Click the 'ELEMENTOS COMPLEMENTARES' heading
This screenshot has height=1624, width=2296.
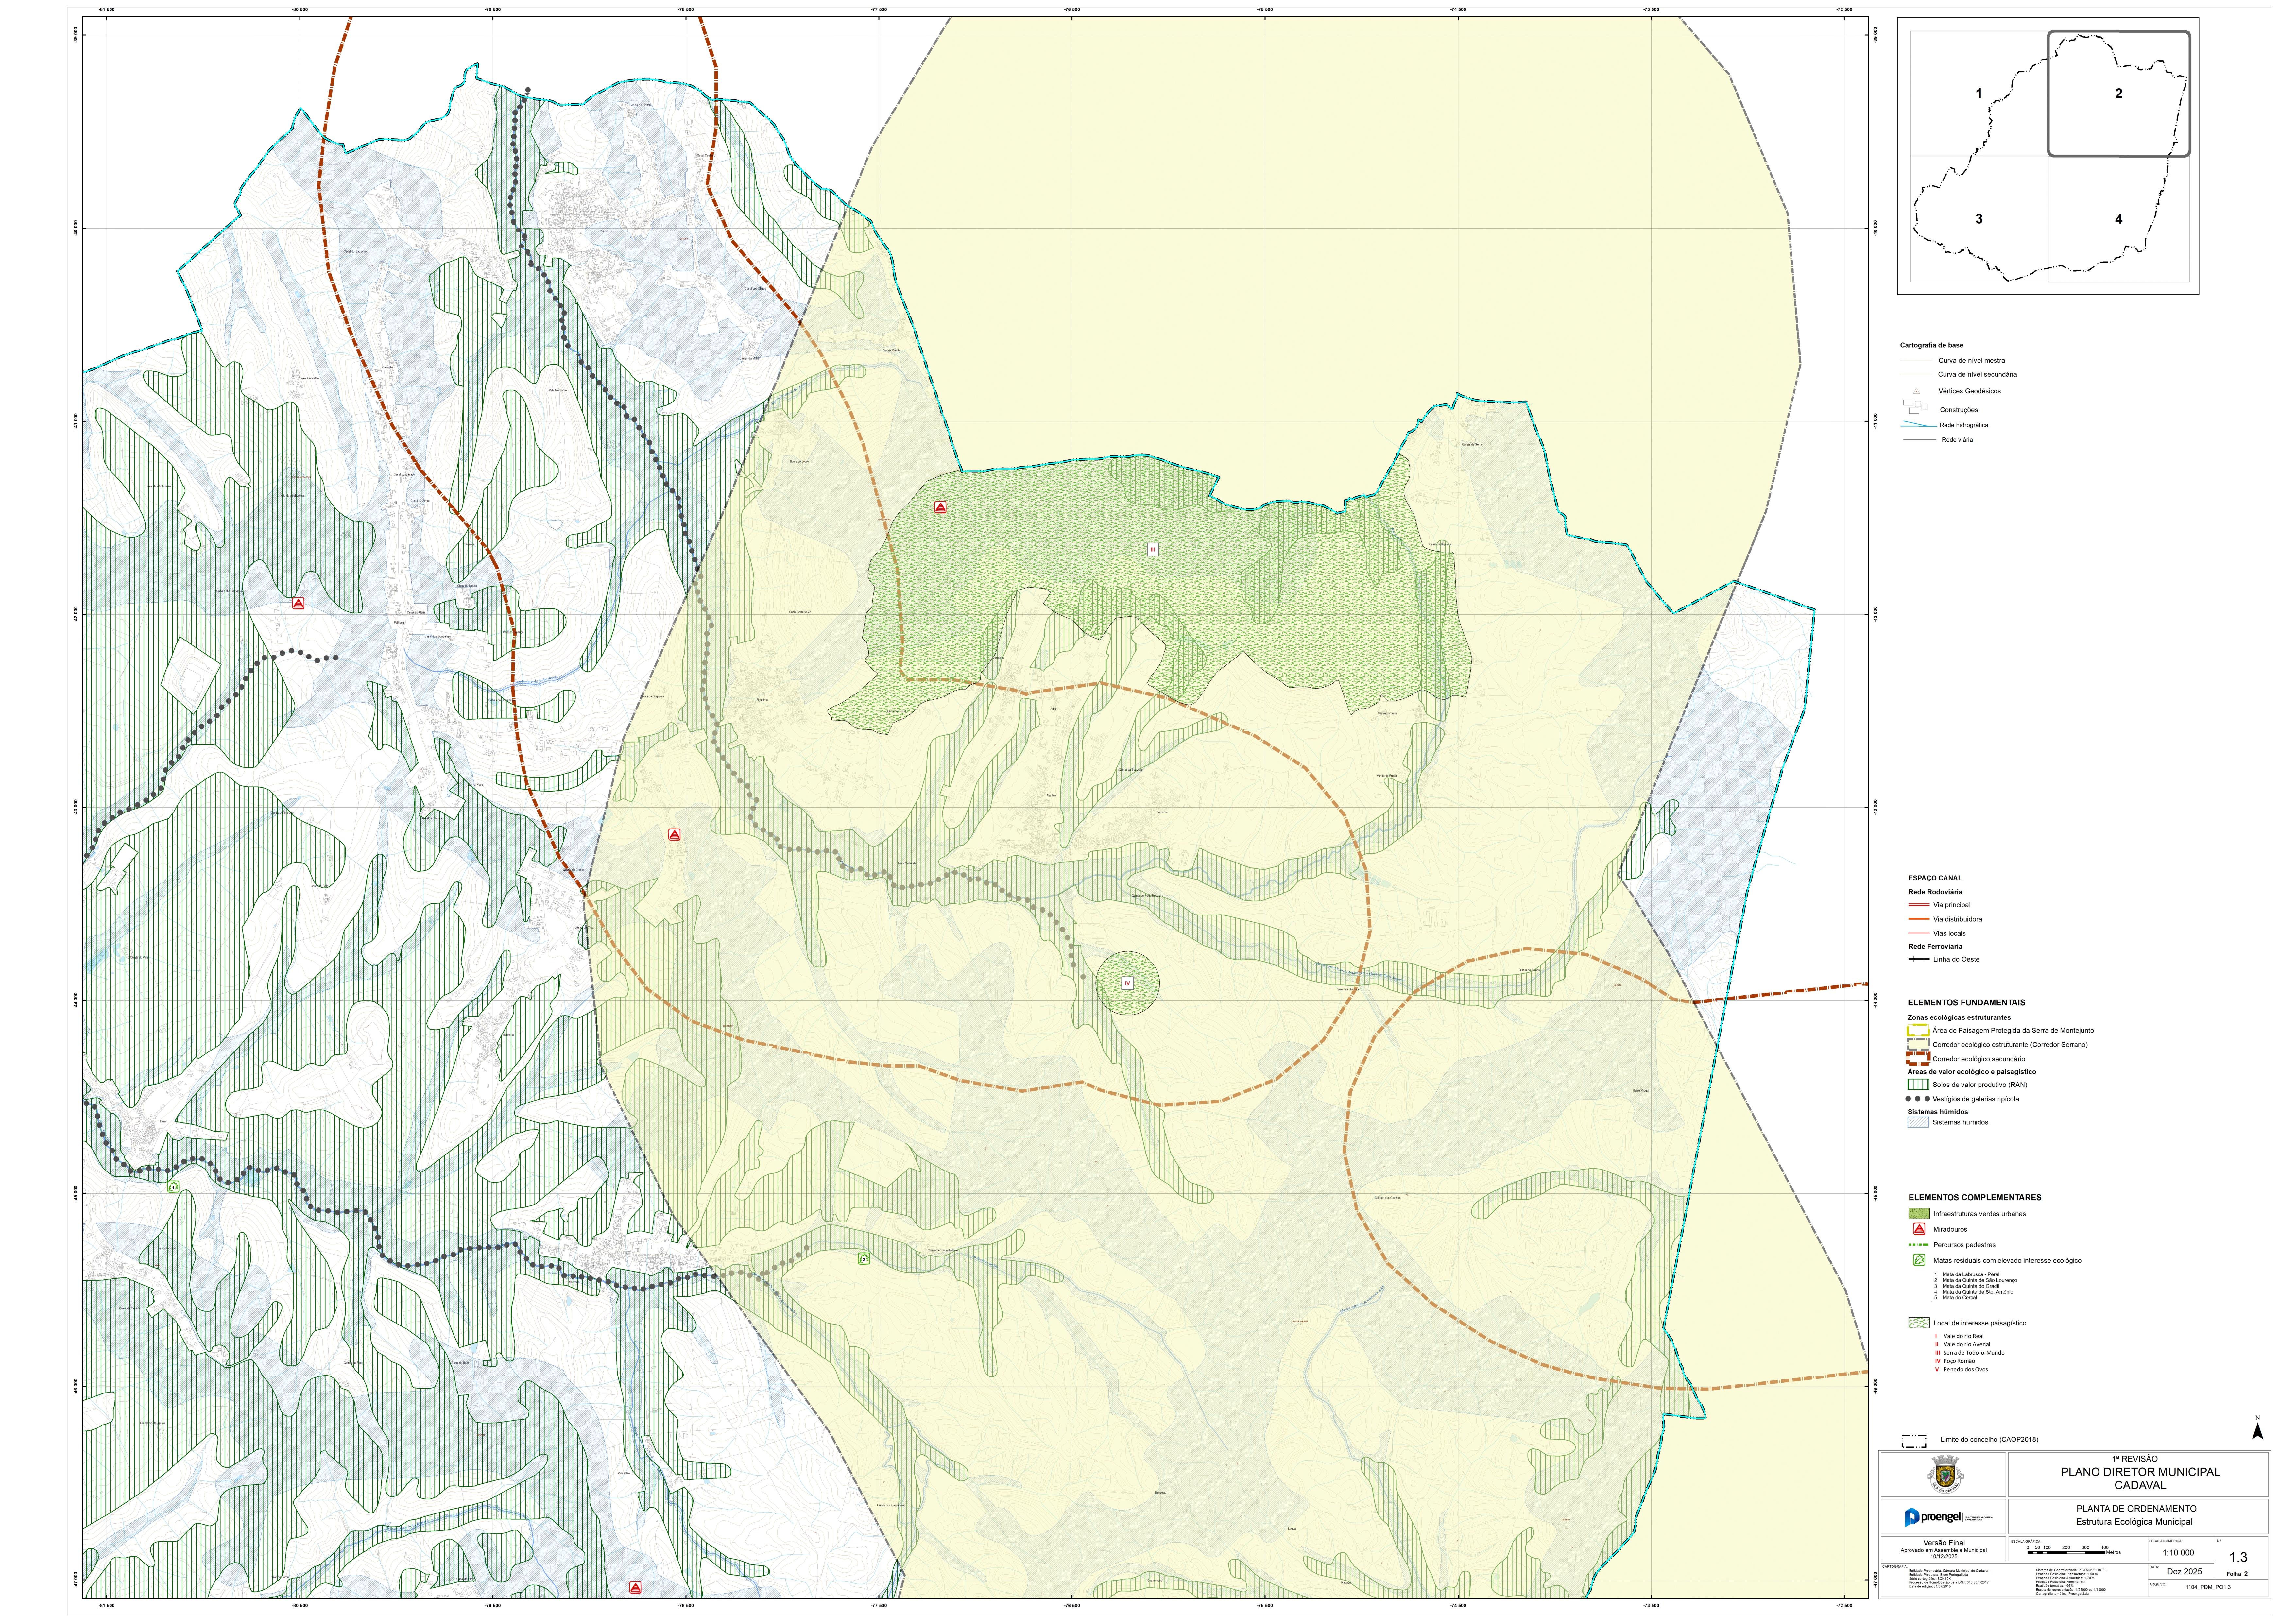(x=1975, y=1197)
